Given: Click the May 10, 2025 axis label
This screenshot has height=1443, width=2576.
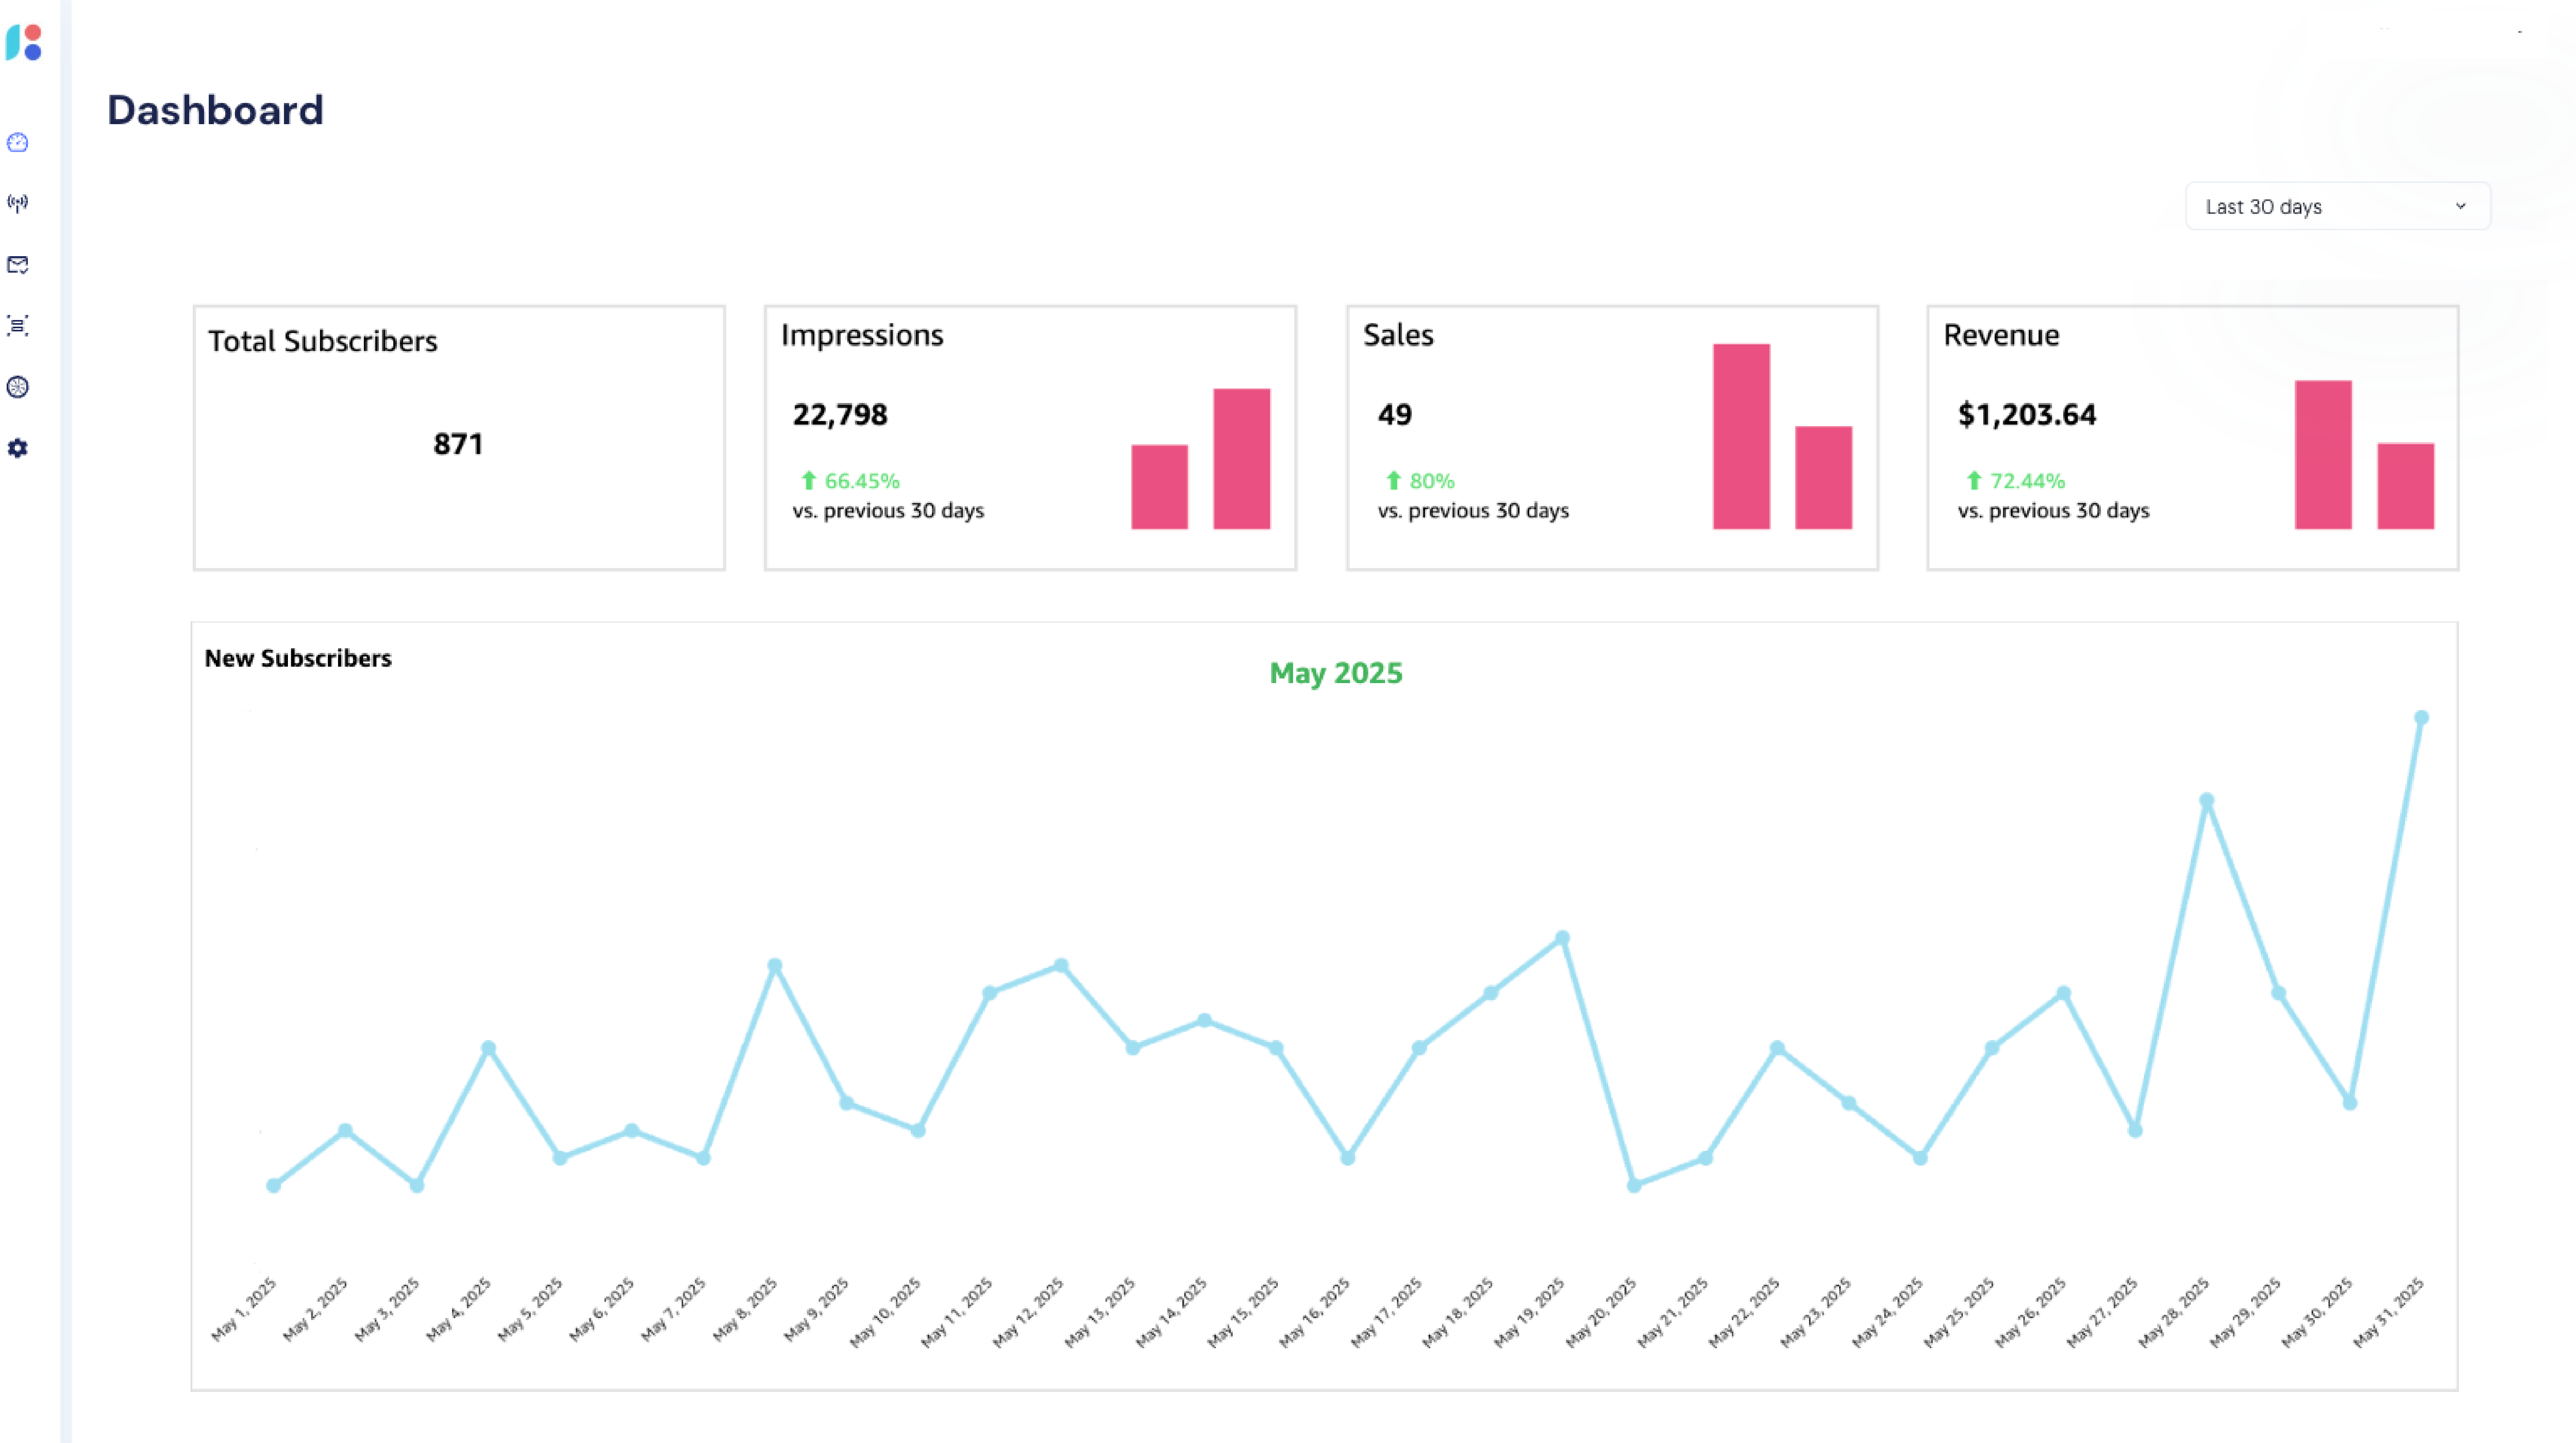Looking at the screenshot, I should pyautogui.click(x=885, y=1312).
